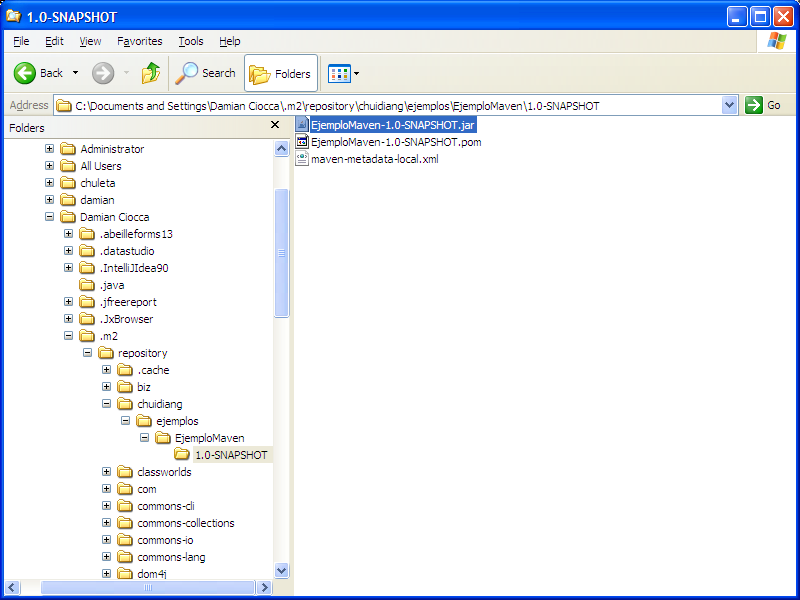Viewport: 800px width, 600px height.
Task: Collapse the ejemplos folder node
Action: coord(126,420)
